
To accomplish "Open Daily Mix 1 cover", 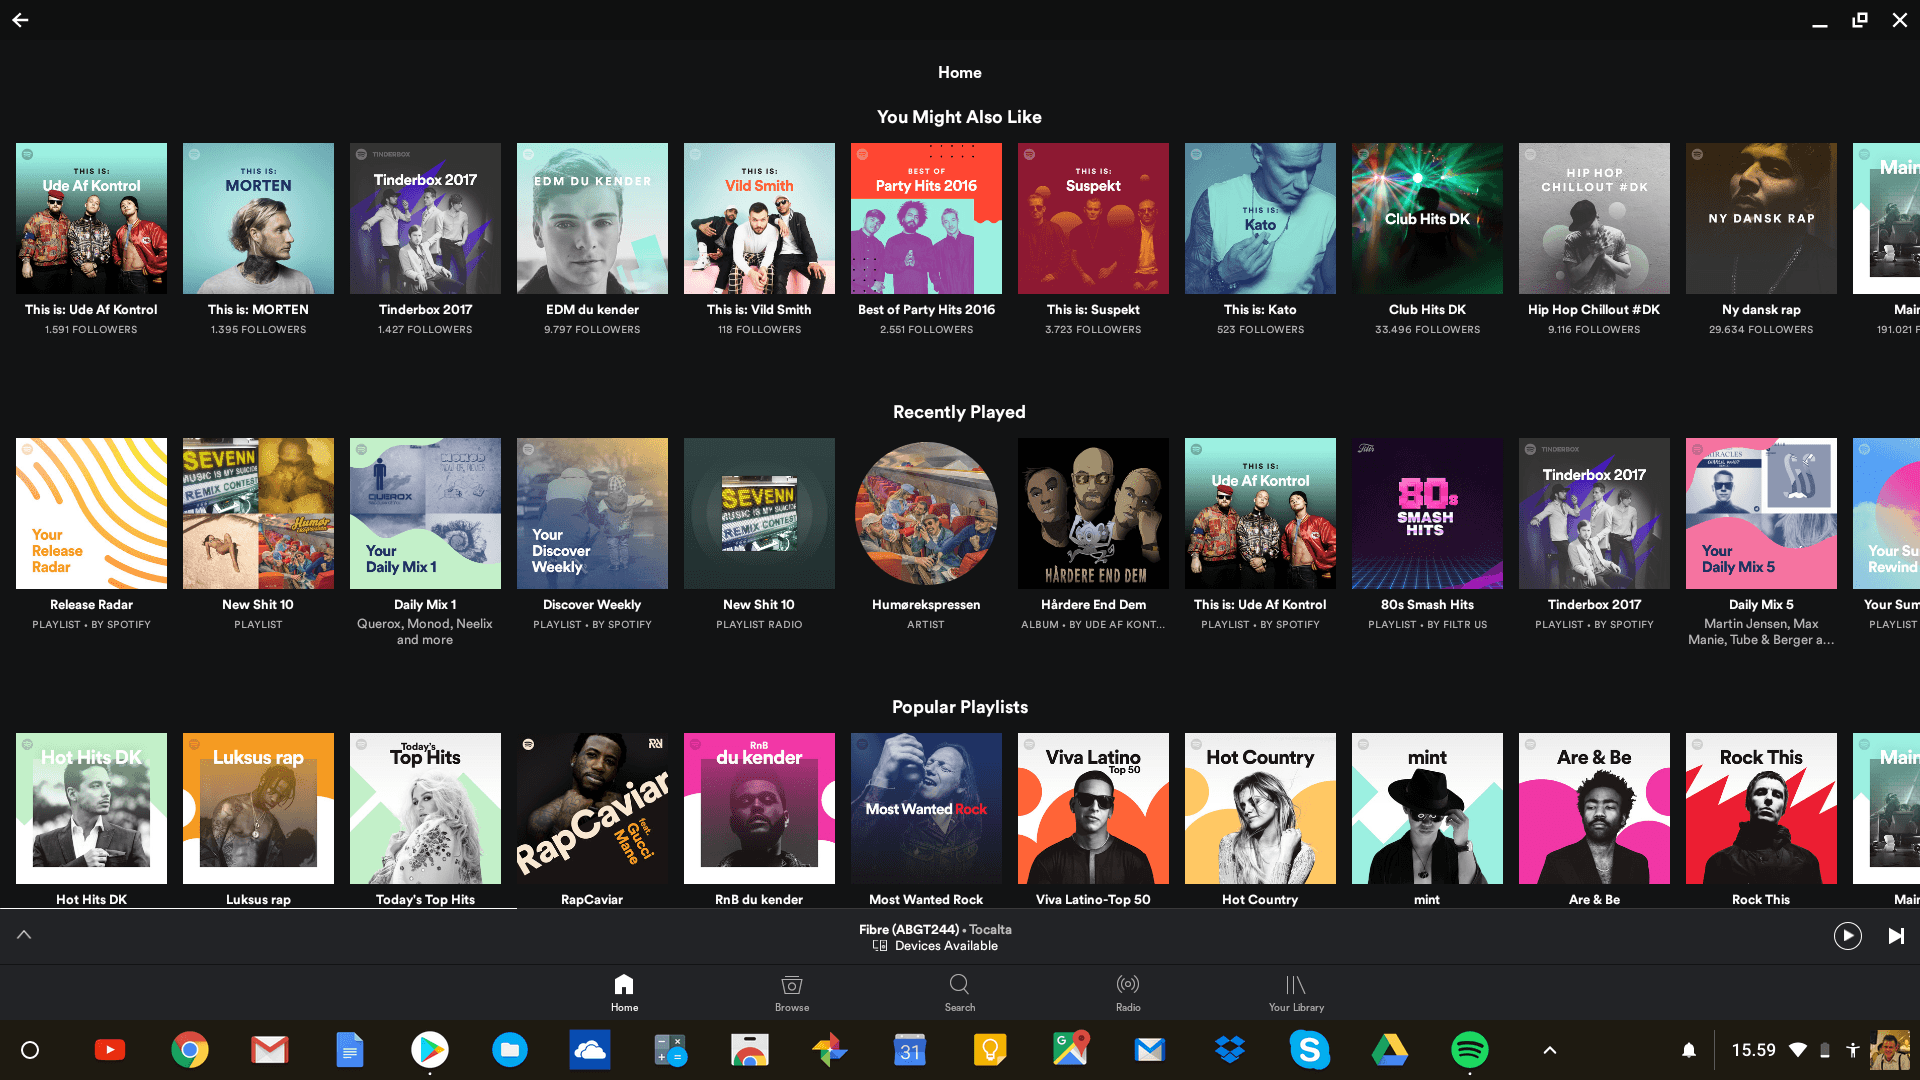I will coord(425,513).
